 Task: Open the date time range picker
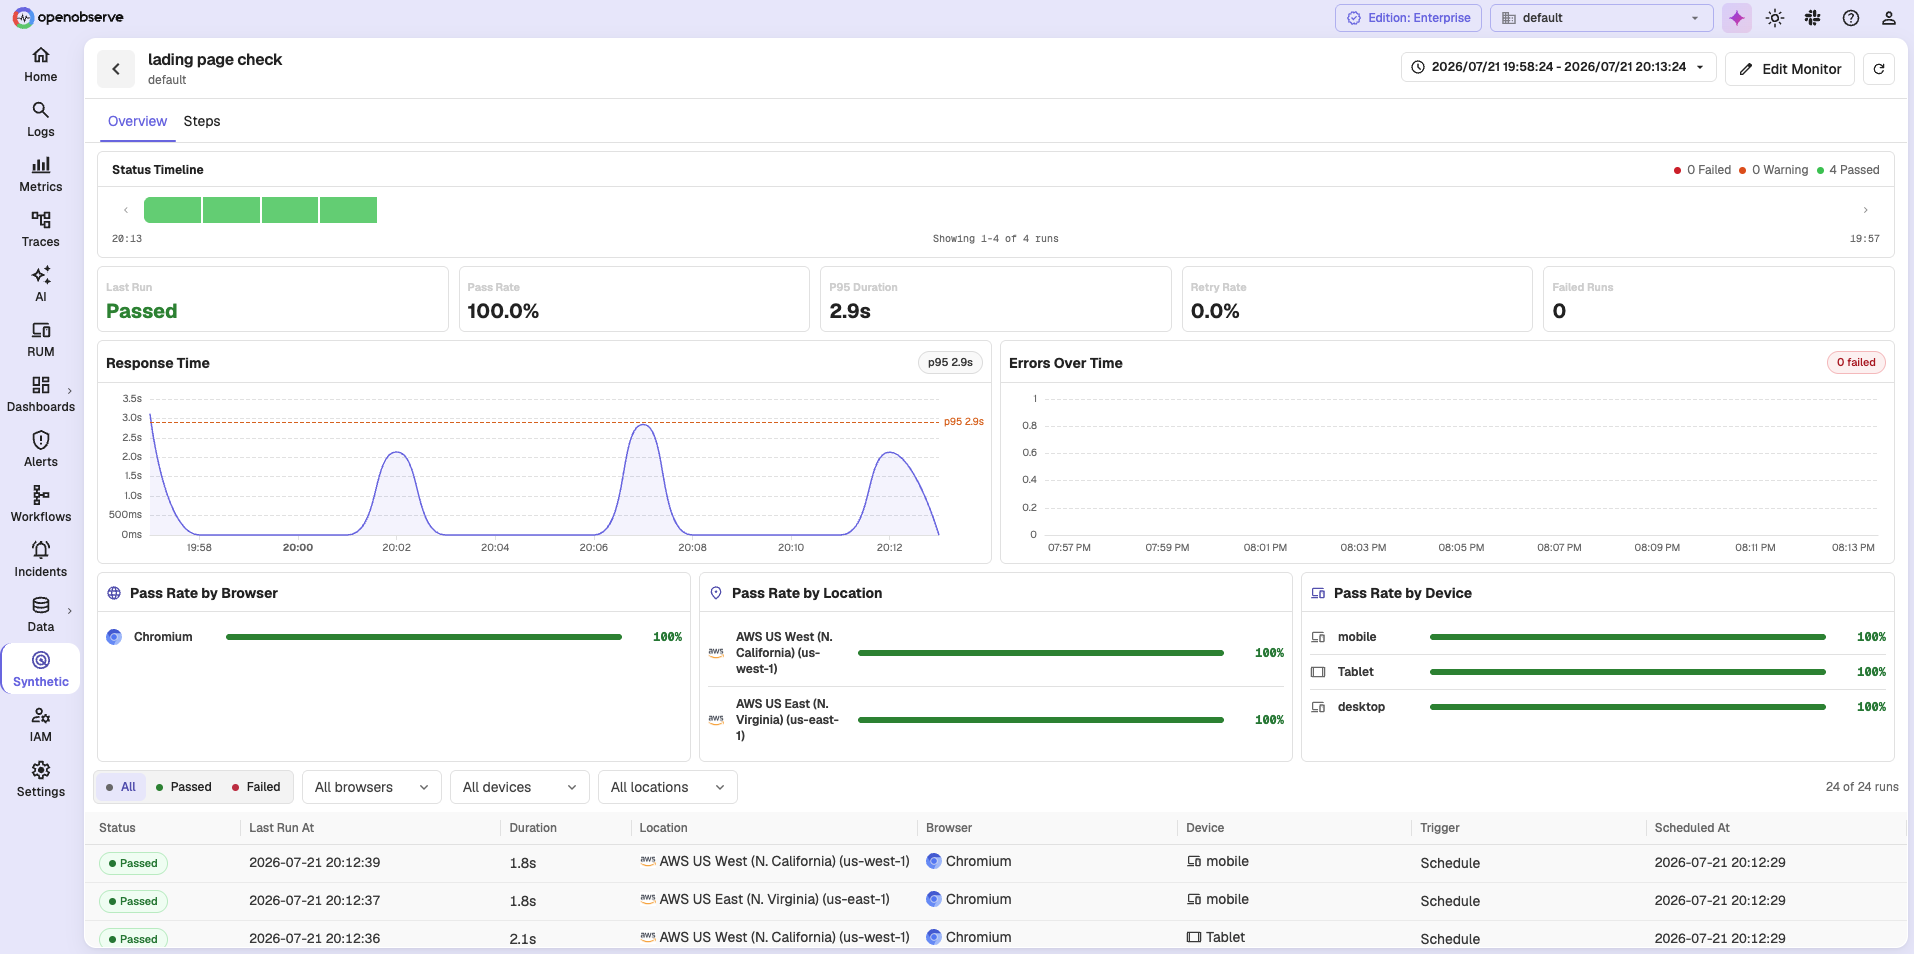[1558, 67]
